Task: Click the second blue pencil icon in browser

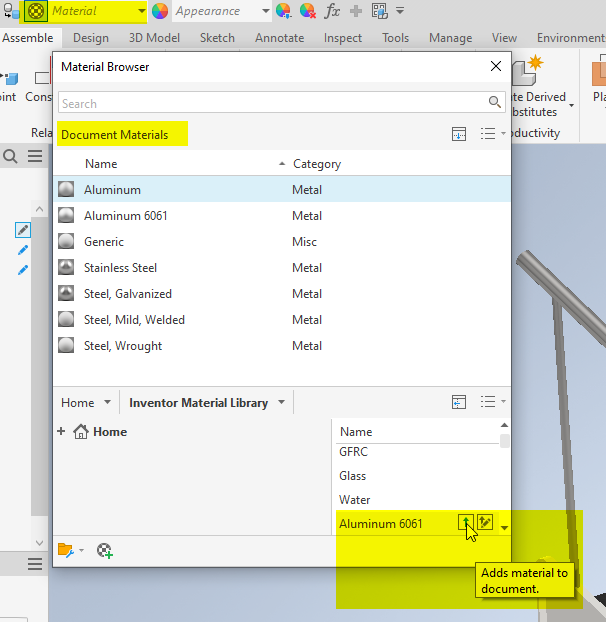Action: click(x=23, y=250)
